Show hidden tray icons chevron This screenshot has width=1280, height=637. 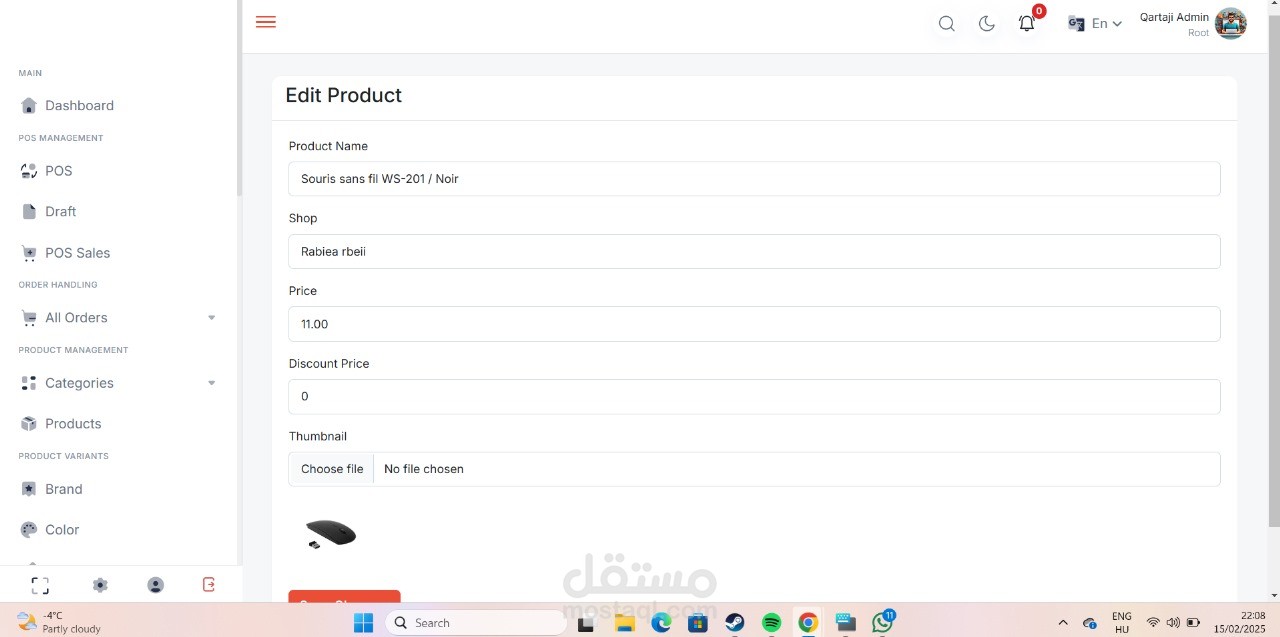pos(1063,623)
